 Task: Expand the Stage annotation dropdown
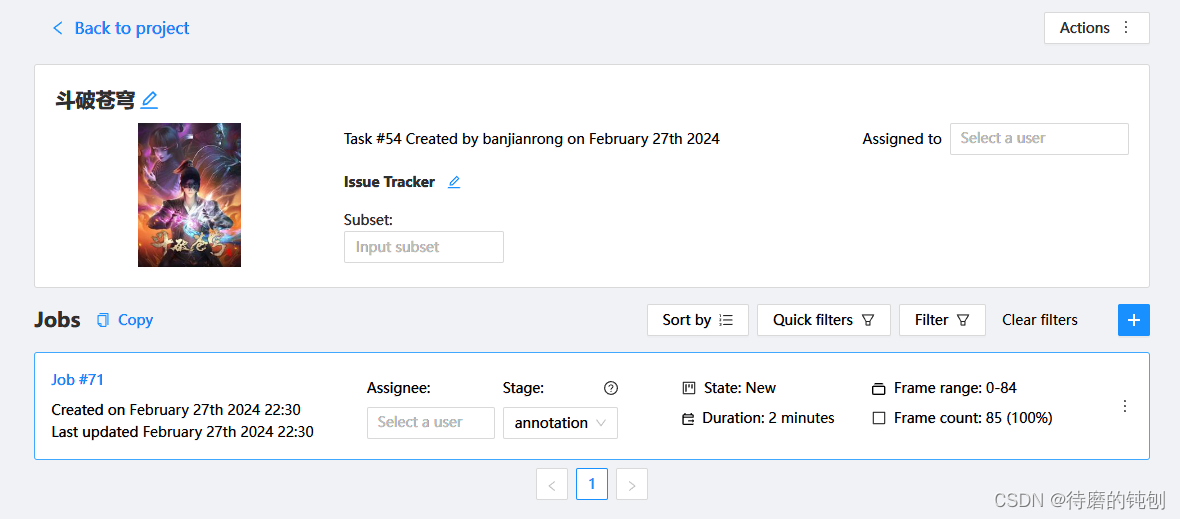coord(560,423)
